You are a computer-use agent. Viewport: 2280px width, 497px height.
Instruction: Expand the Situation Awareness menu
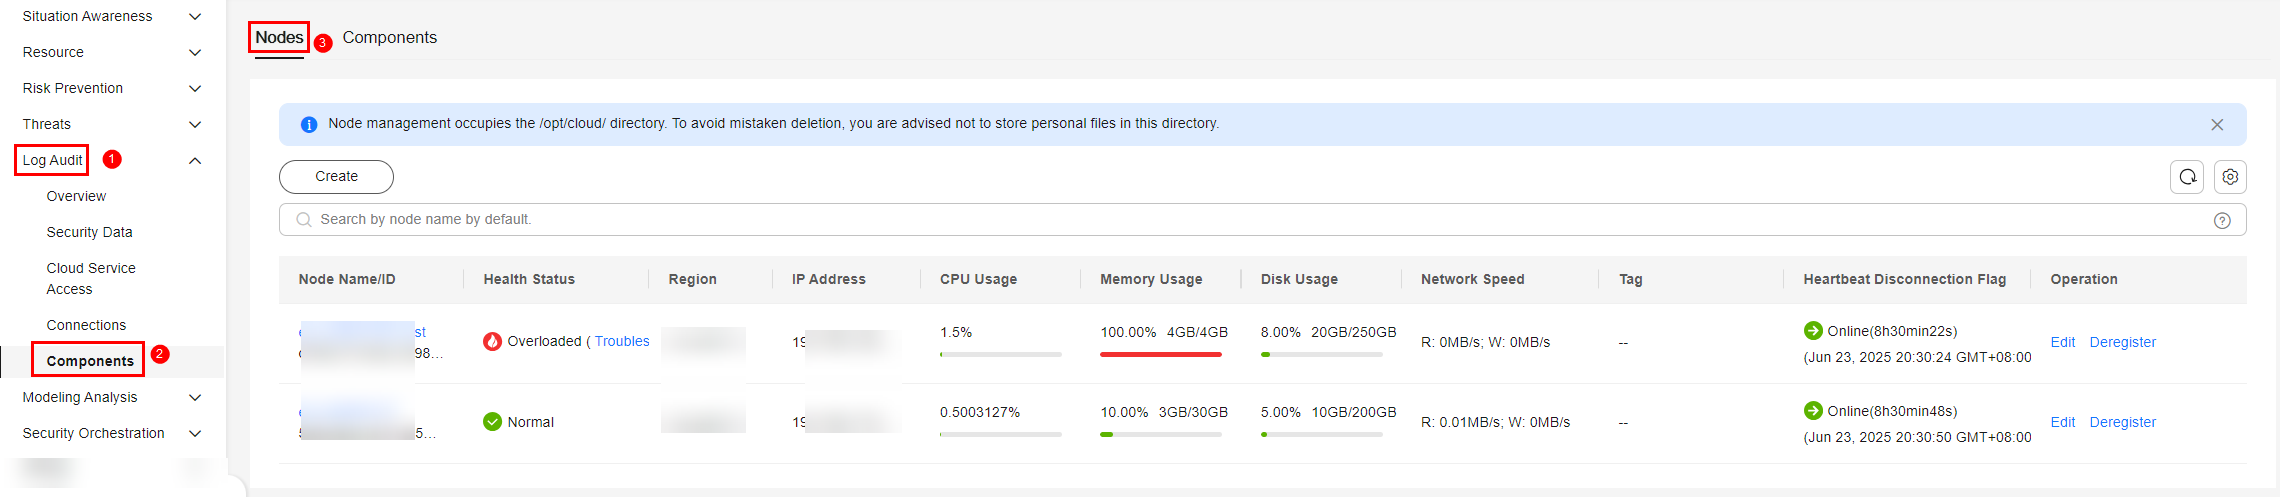click(x=195, y=16)
